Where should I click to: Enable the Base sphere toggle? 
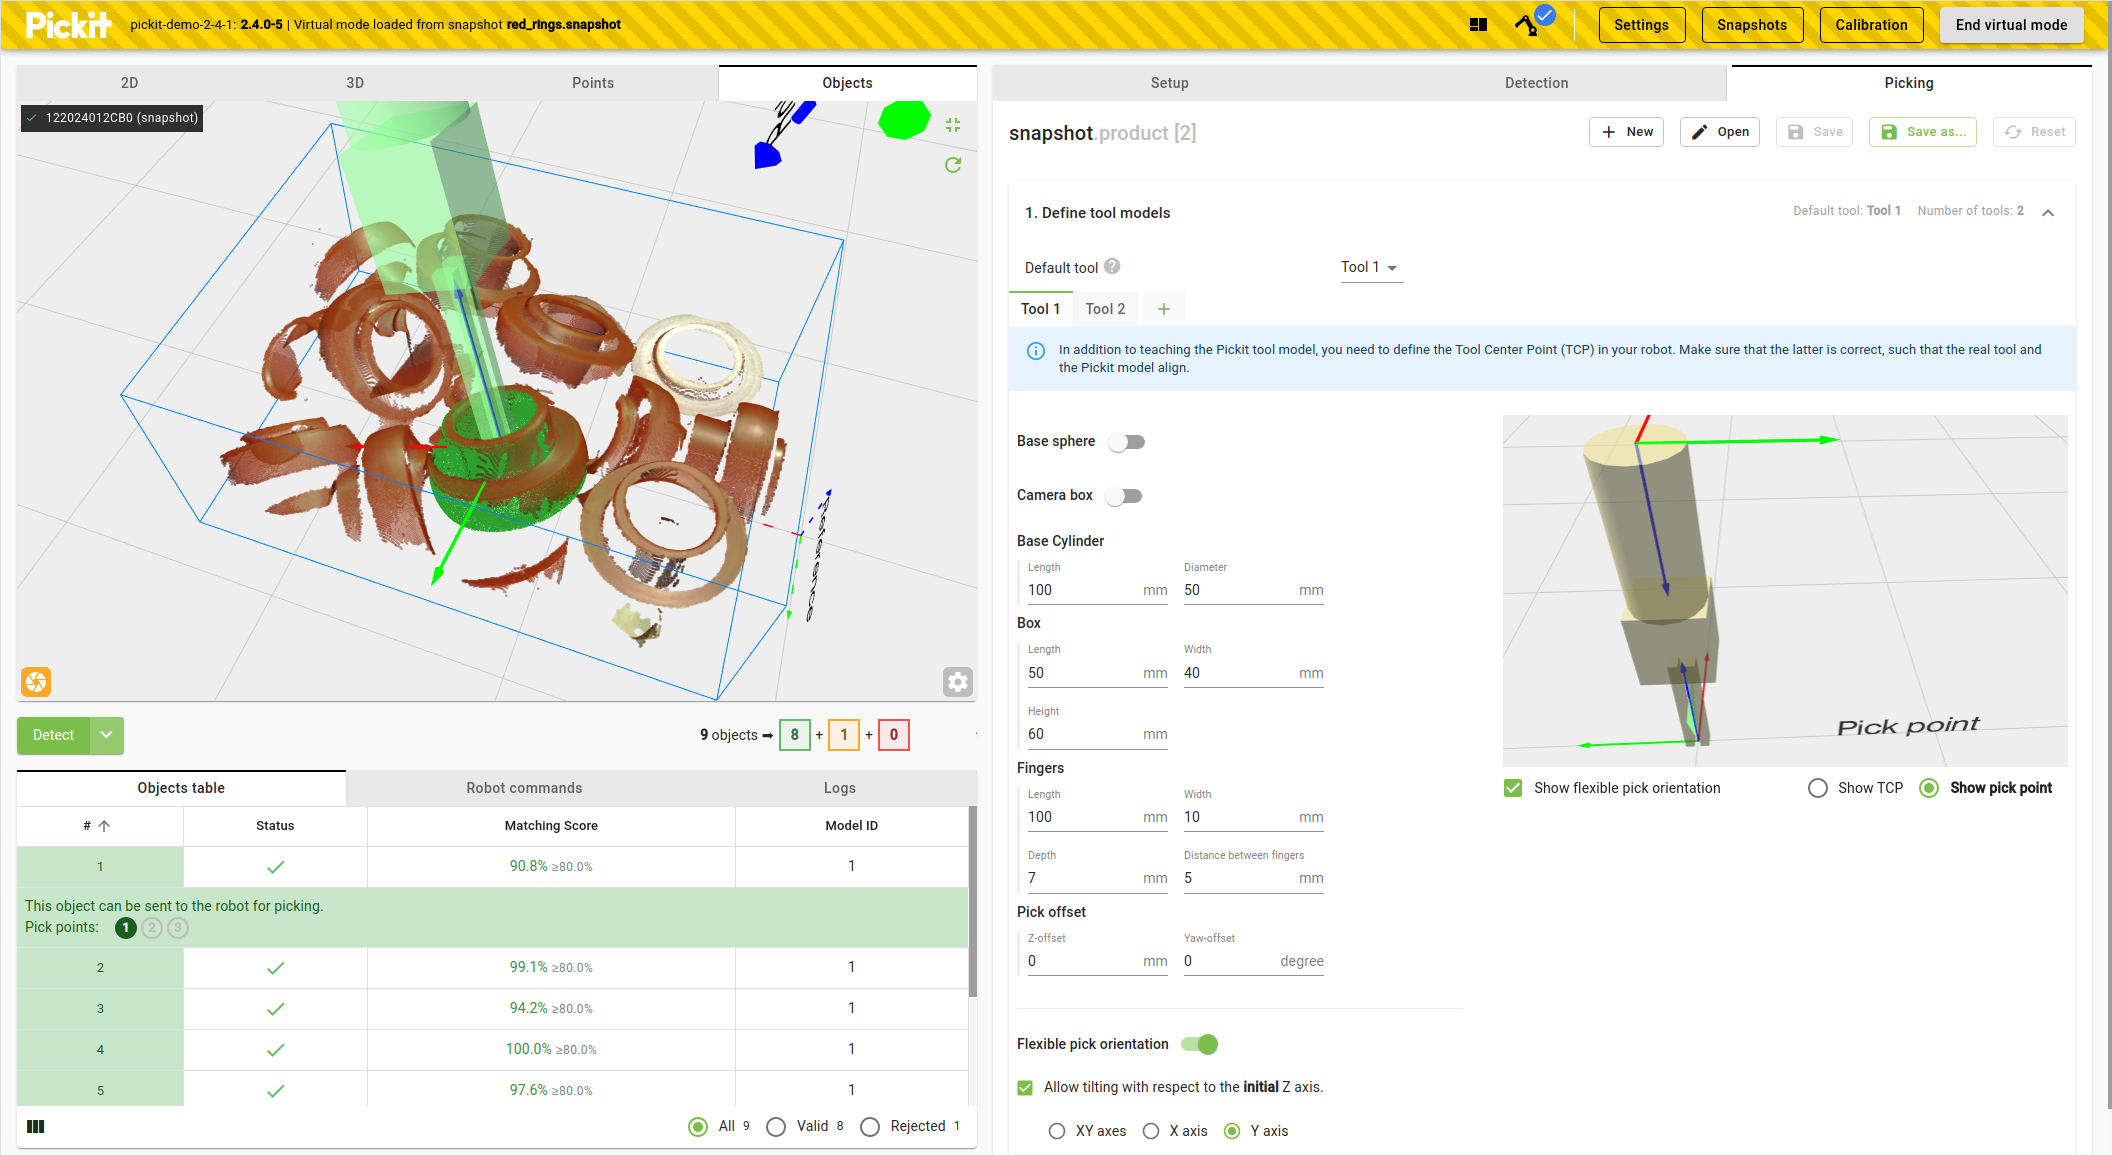point(1126,442)
